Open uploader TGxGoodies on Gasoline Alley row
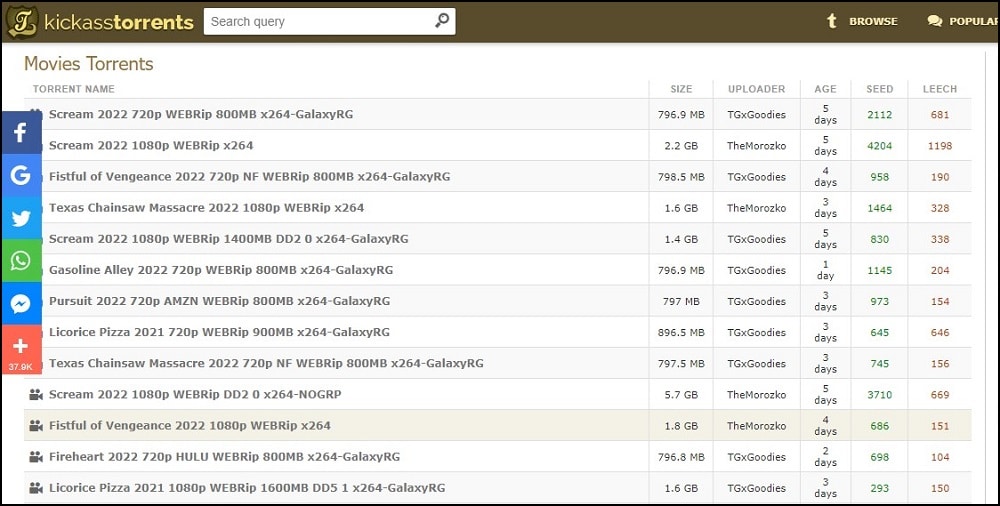The width and height of the screenshot is (1000, 506). click(x=756, y=271)
